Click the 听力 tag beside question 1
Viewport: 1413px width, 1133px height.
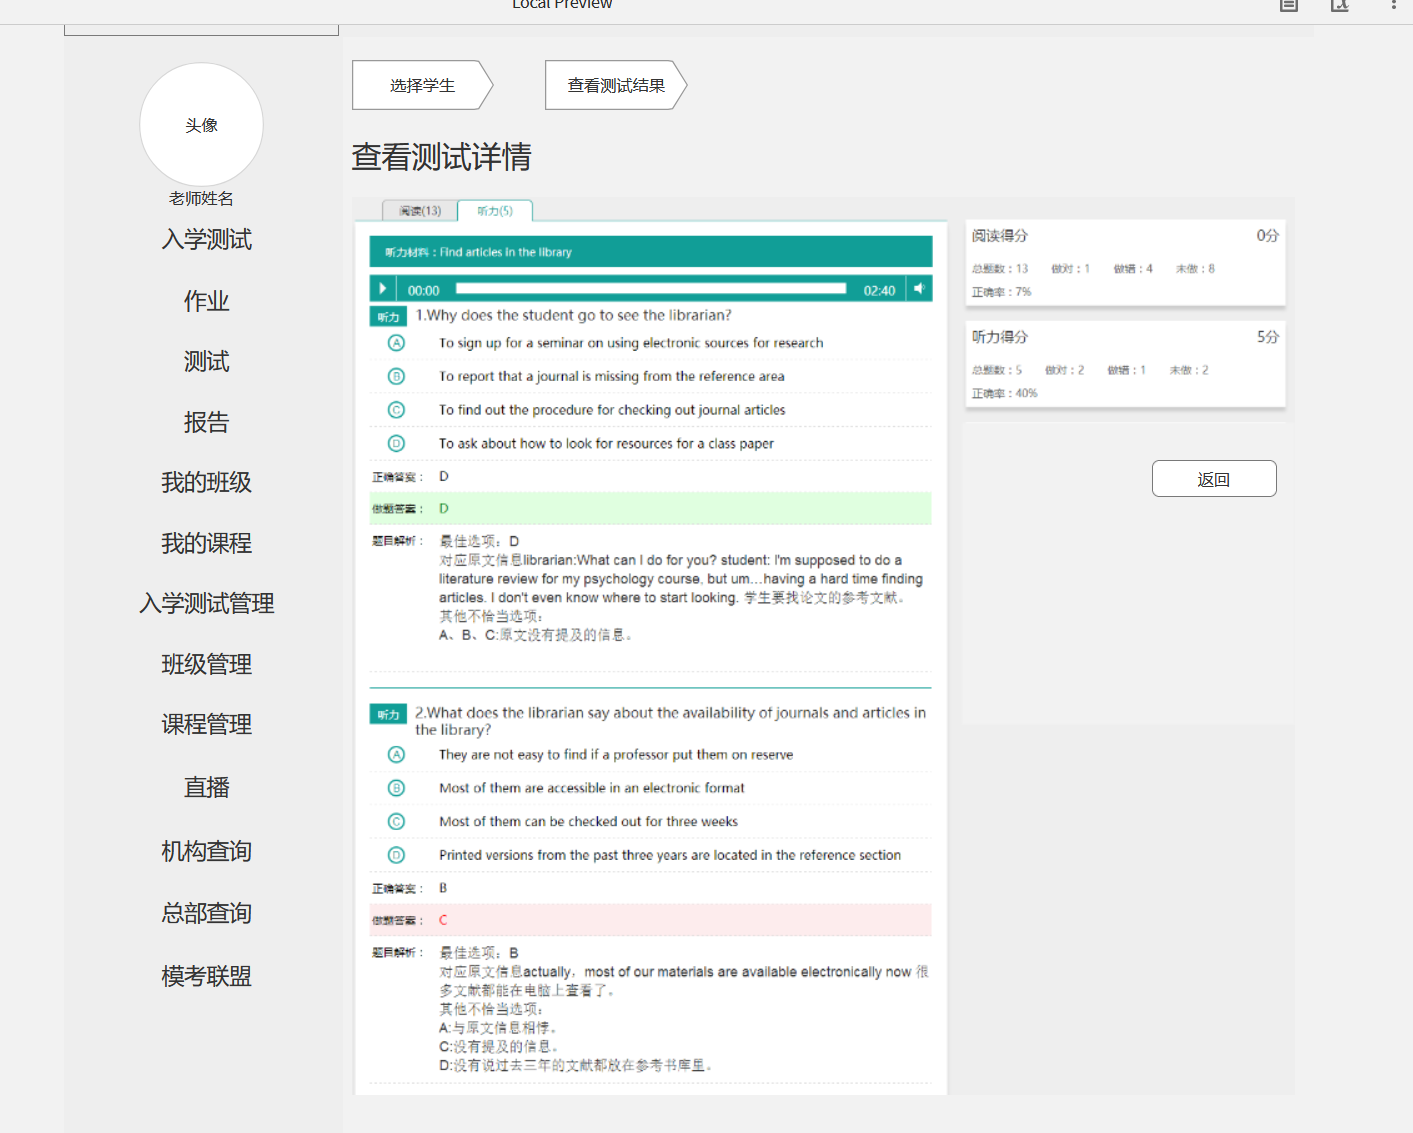(x=388, y=317)
